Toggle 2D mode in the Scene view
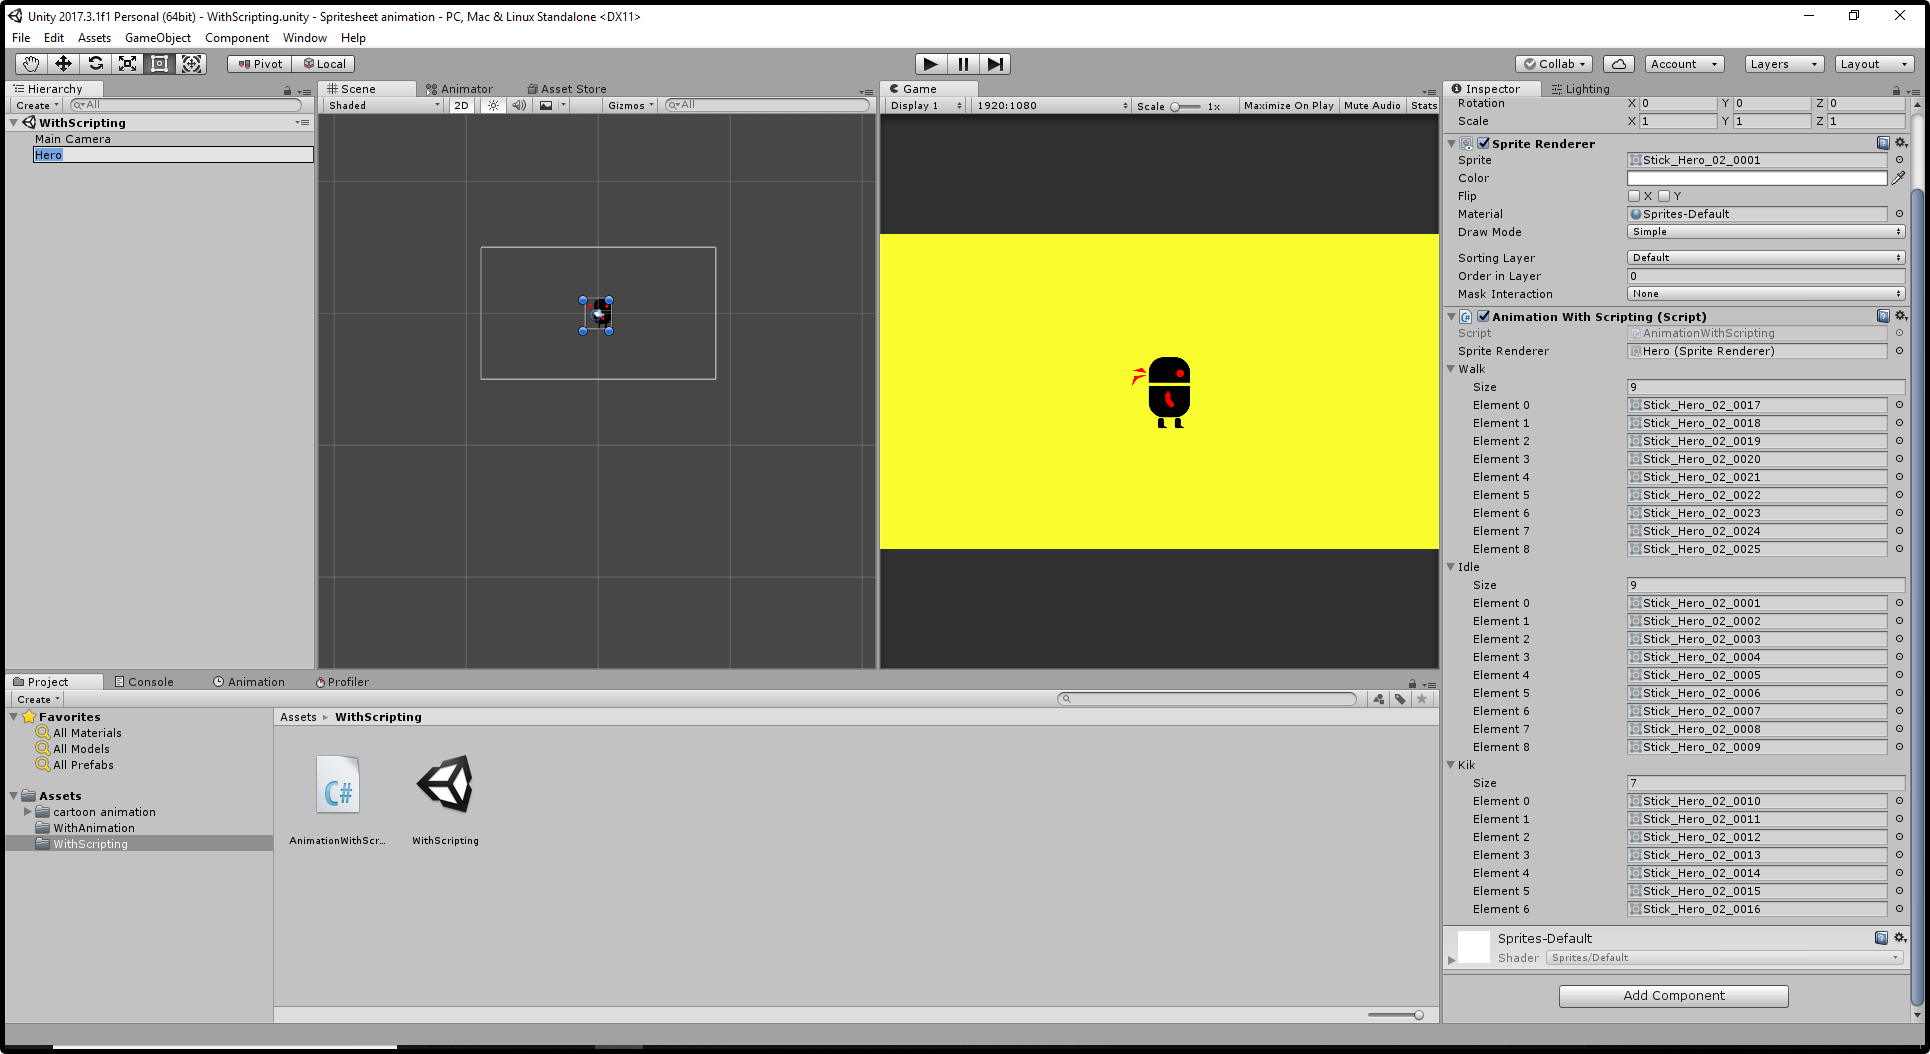The width and height of the screenshot is (1930, 1054). click(461, 105)
